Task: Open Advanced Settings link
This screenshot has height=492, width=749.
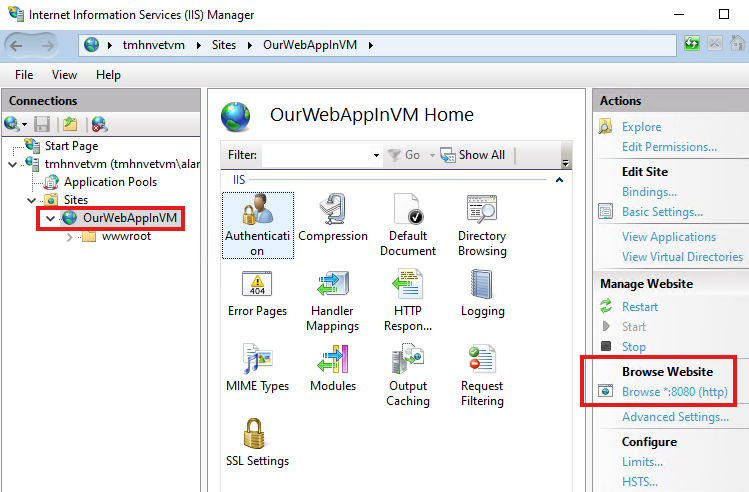Action: pyautogui.click(x=675, y=417)
